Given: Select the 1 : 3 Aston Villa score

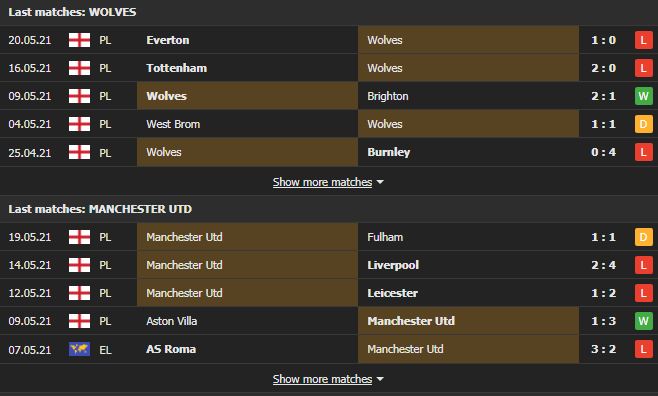Looking at the screenshot, I should (603, 321).
